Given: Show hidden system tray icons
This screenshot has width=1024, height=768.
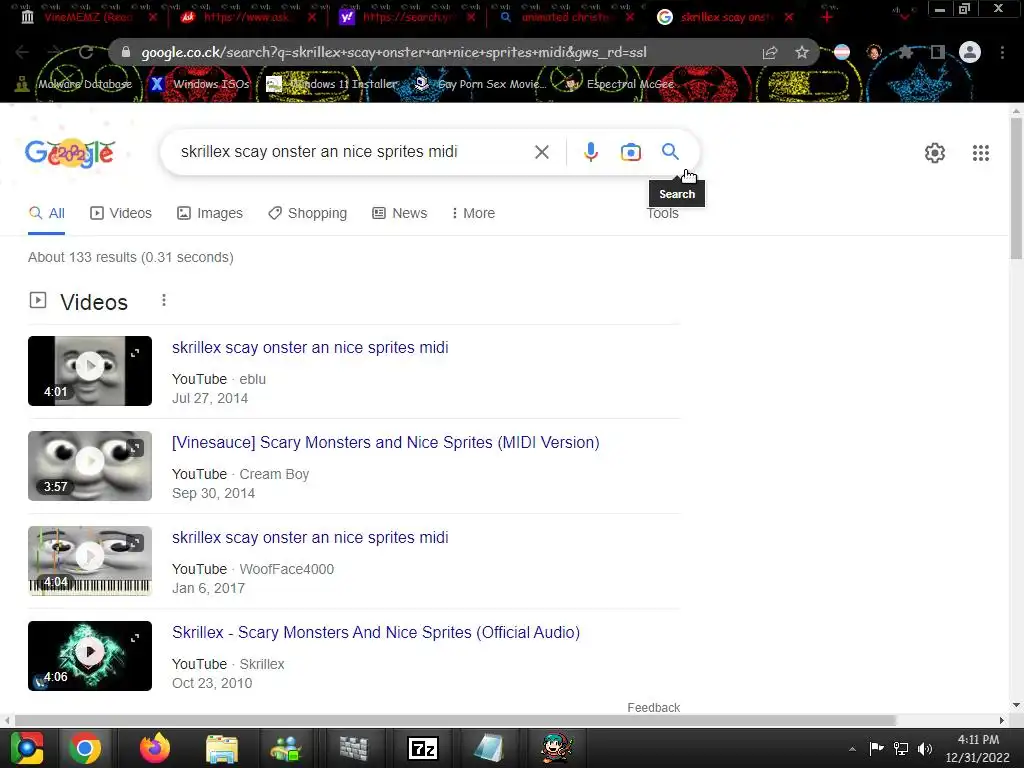Looking at the screenshot, I should [x=852, y=749].
